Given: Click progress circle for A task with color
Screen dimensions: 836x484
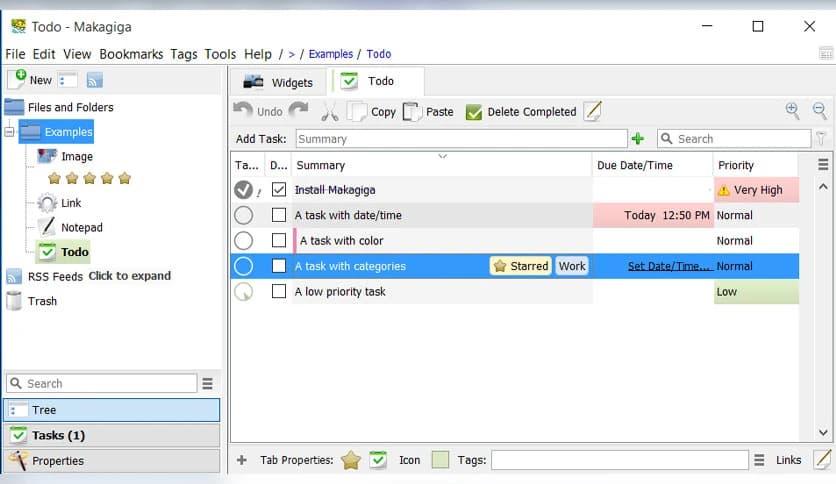Looking at the screenshot, I should point(244,240).
